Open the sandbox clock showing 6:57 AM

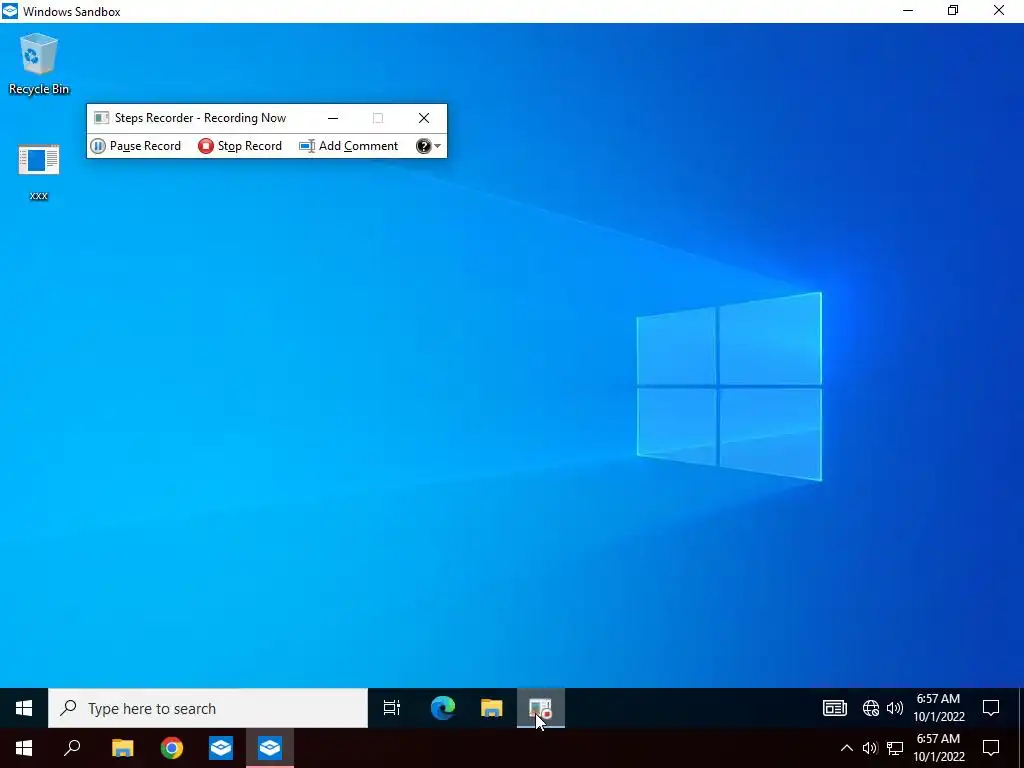coord(938,708)
